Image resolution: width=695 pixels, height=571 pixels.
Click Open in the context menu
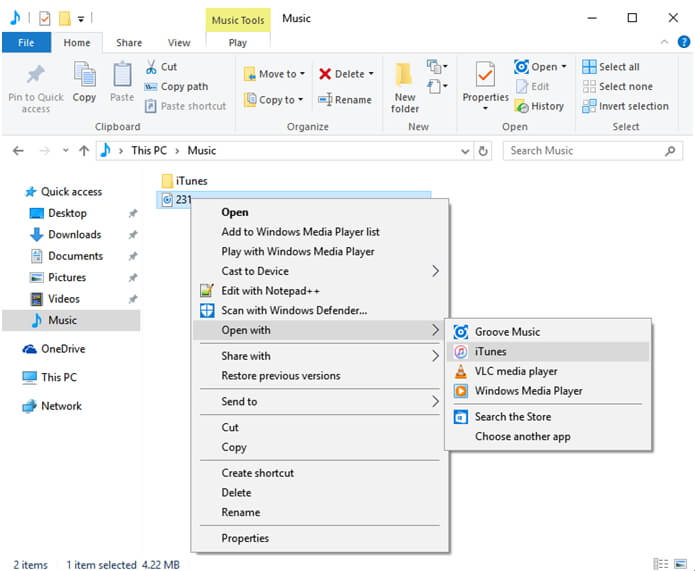click(319, 212)
